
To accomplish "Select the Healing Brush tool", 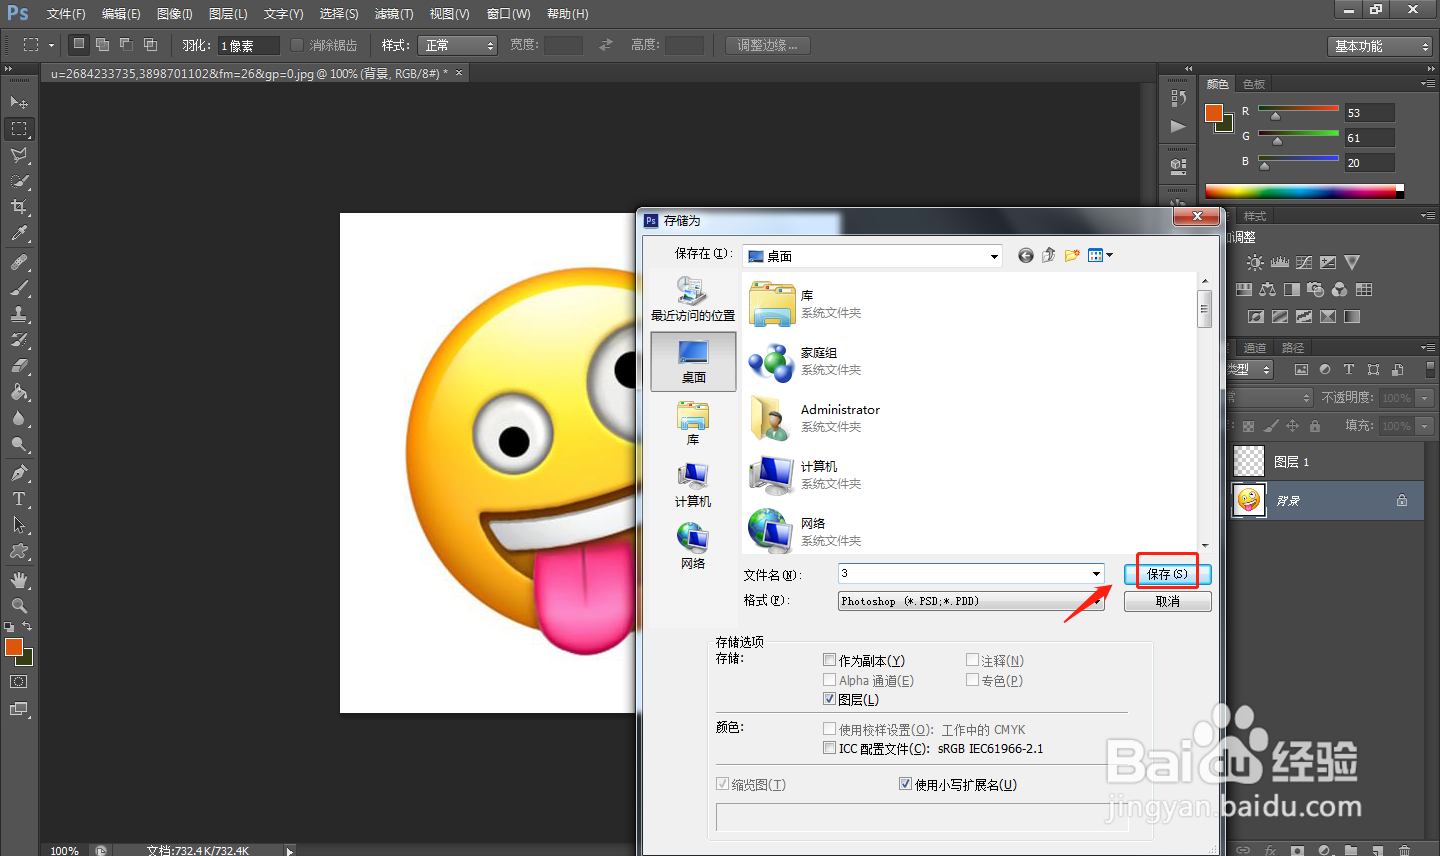I will 19,262.
